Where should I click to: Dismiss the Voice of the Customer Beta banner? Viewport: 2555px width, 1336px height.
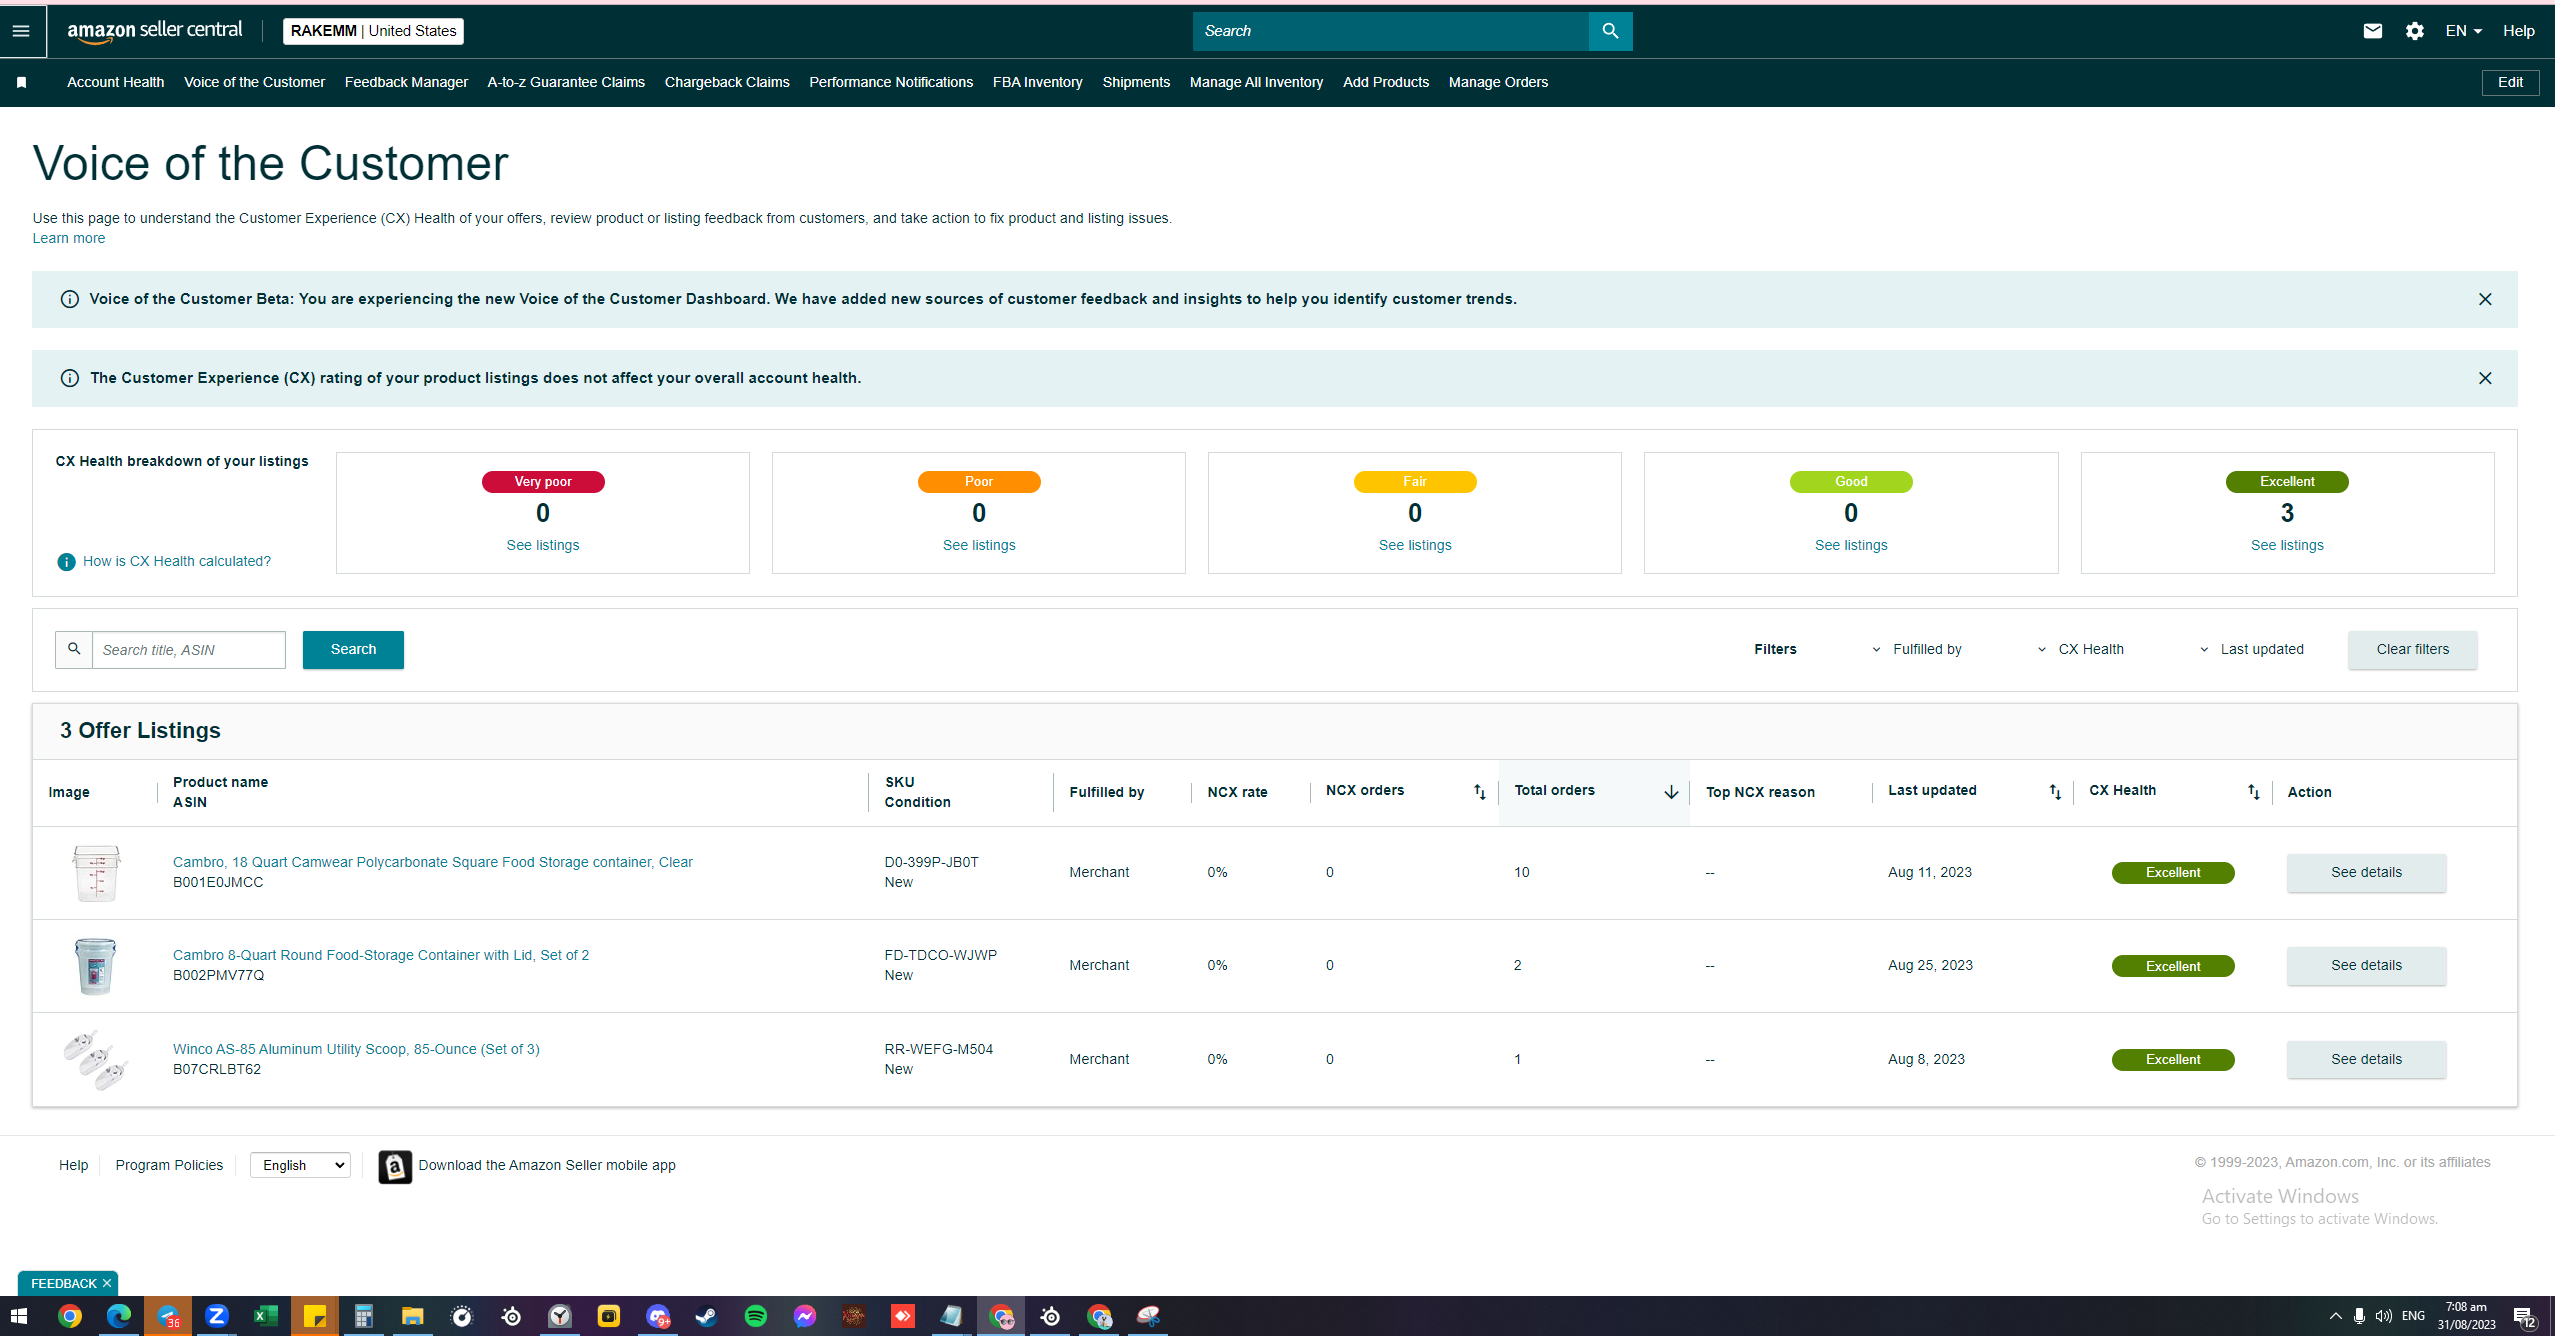[x=2485, y=299]
